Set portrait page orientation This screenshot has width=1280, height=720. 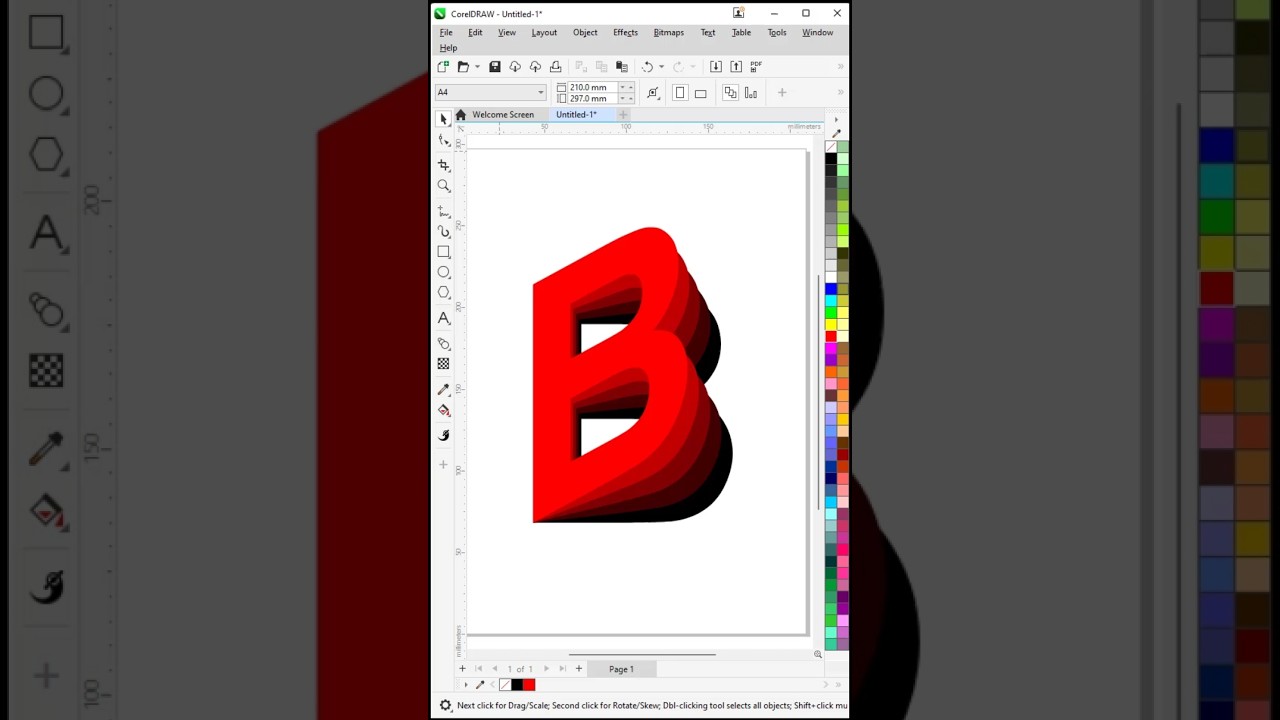pyautogui.click(x=680, y=93)
